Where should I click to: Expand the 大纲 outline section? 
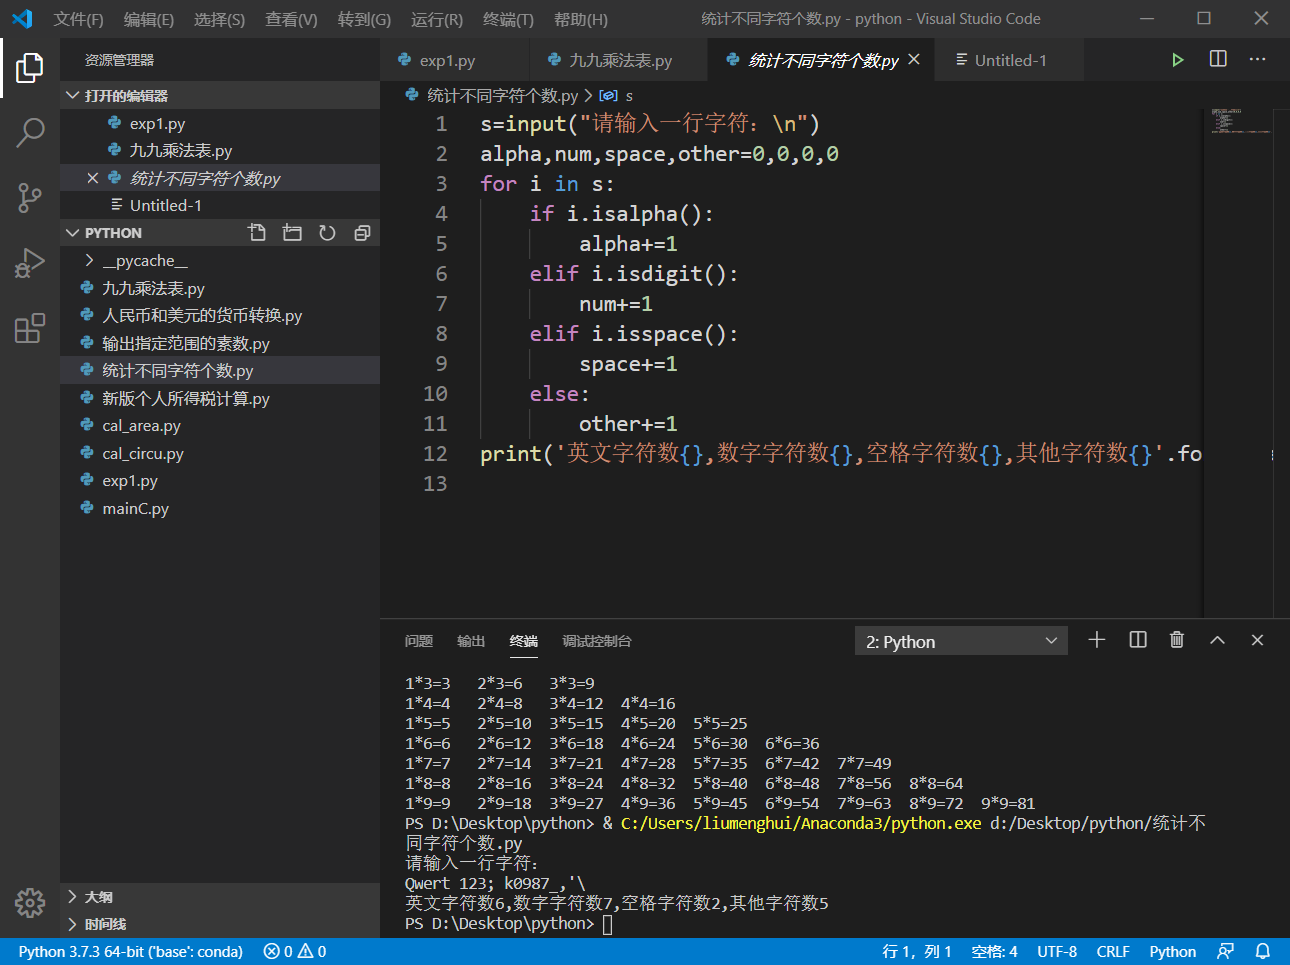[220, 897]
